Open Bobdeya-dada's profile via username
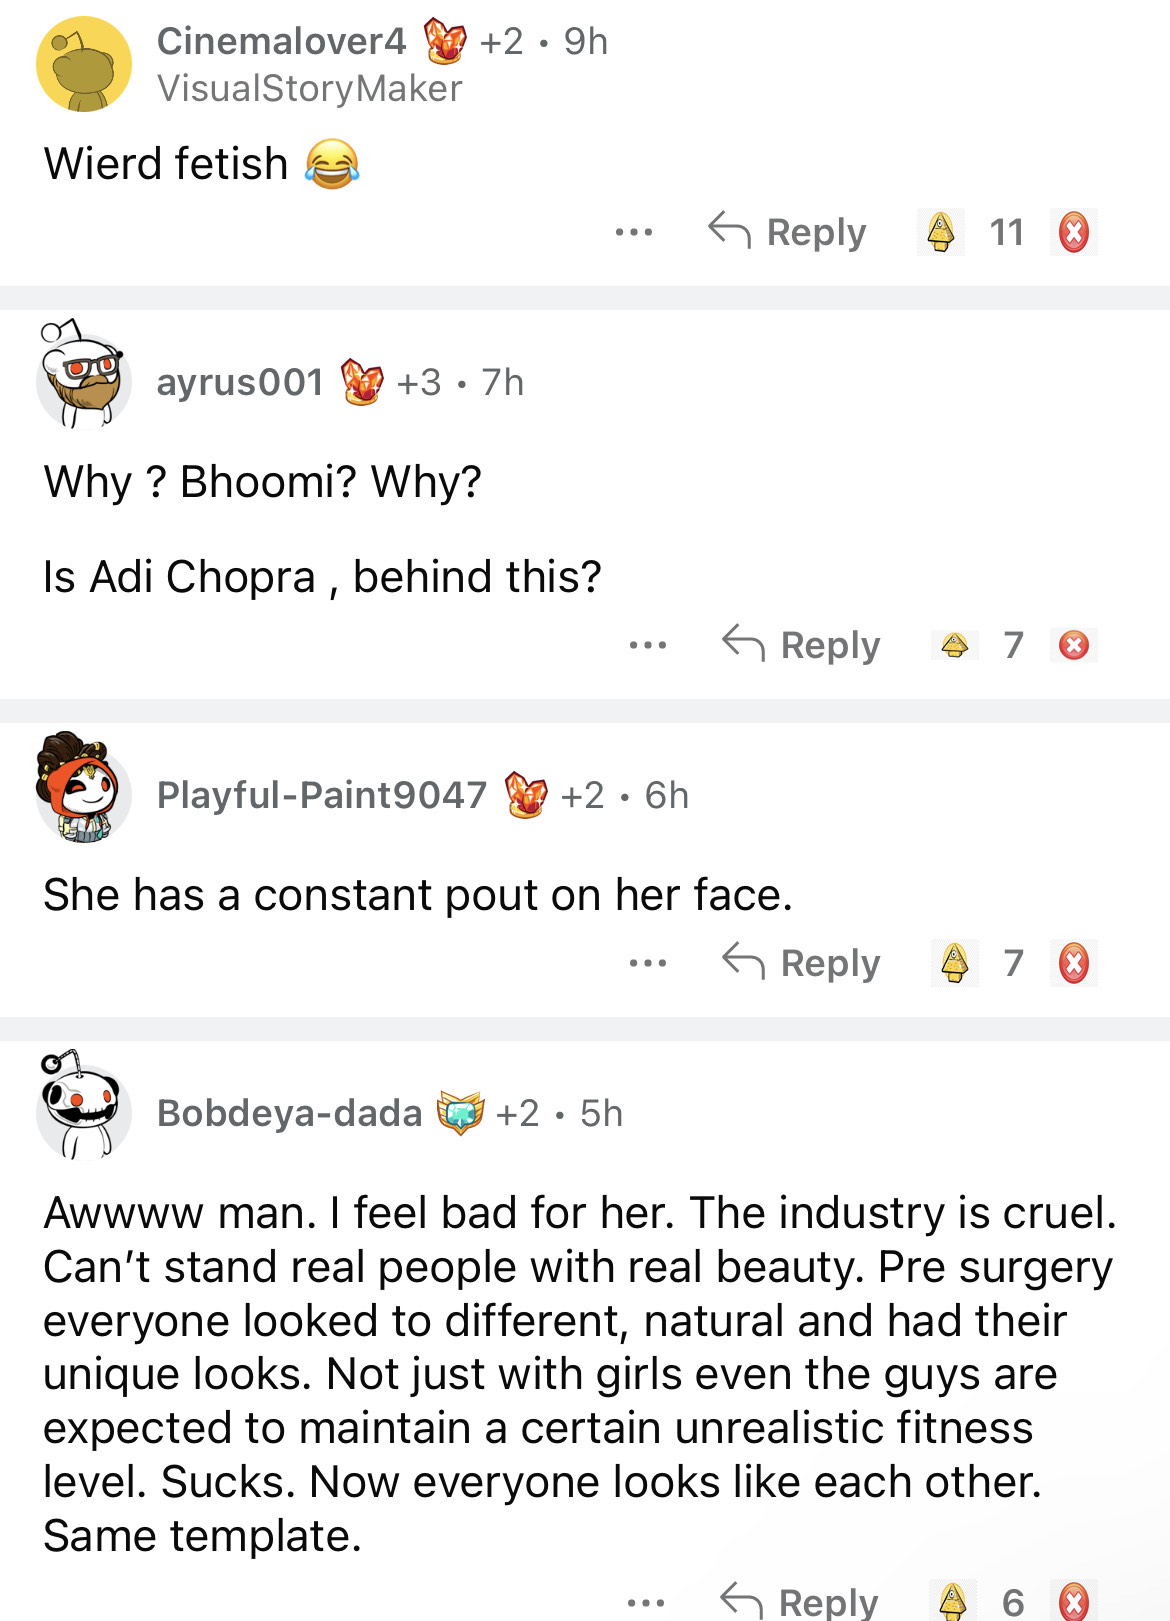Screen dimensions: 1170x1621 [x=290, y=1113]
